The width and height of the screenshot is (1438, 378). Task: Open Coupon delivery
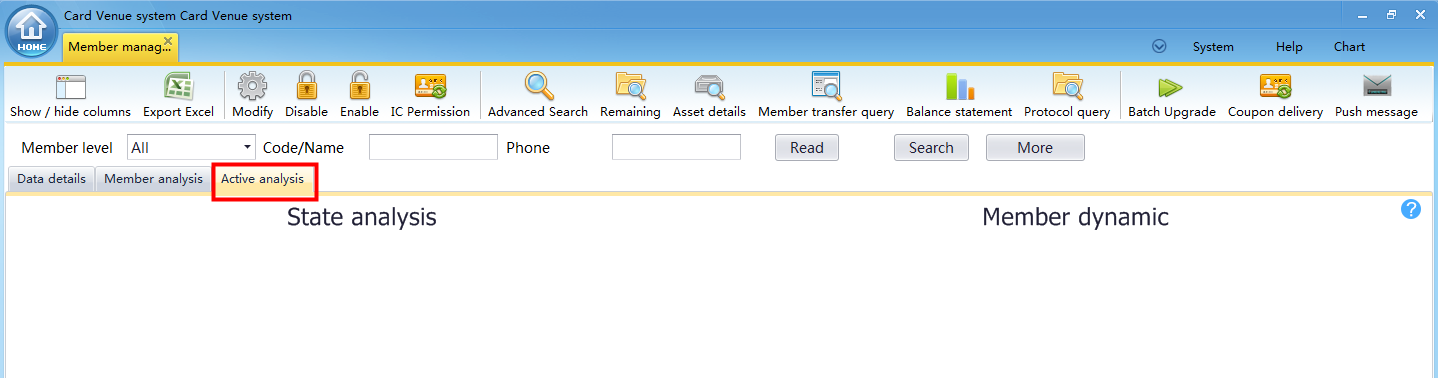tap(1275, 96)
